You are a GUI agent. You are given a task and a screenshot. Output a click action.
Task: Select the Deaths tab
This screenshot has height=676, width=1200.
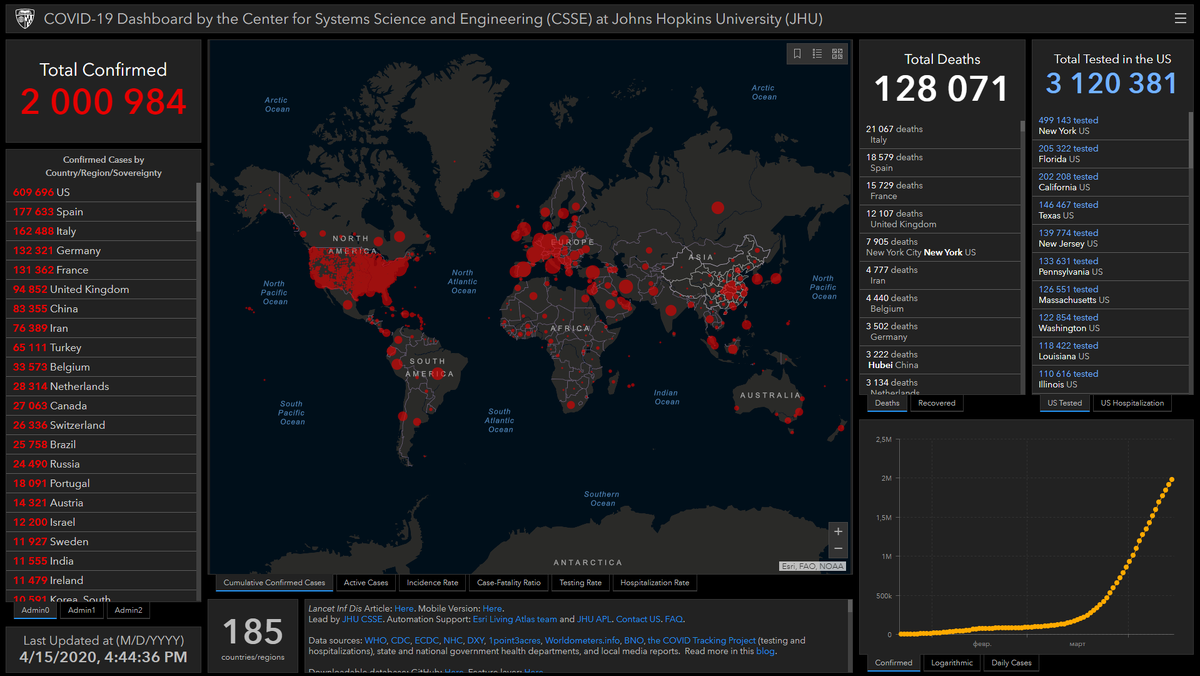pyautogui.click(x=887, y=403)
